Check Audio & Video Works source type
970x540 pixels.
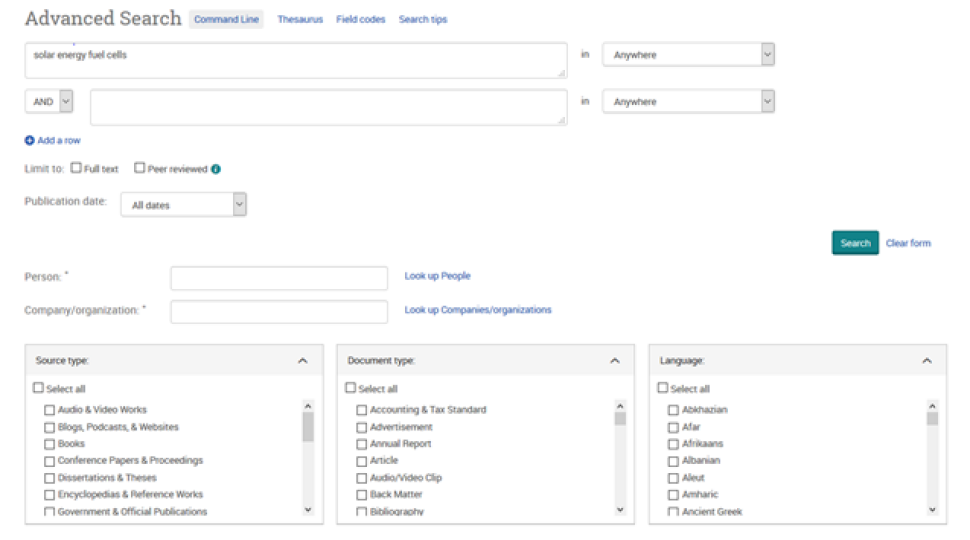click(x=49, y=410)
